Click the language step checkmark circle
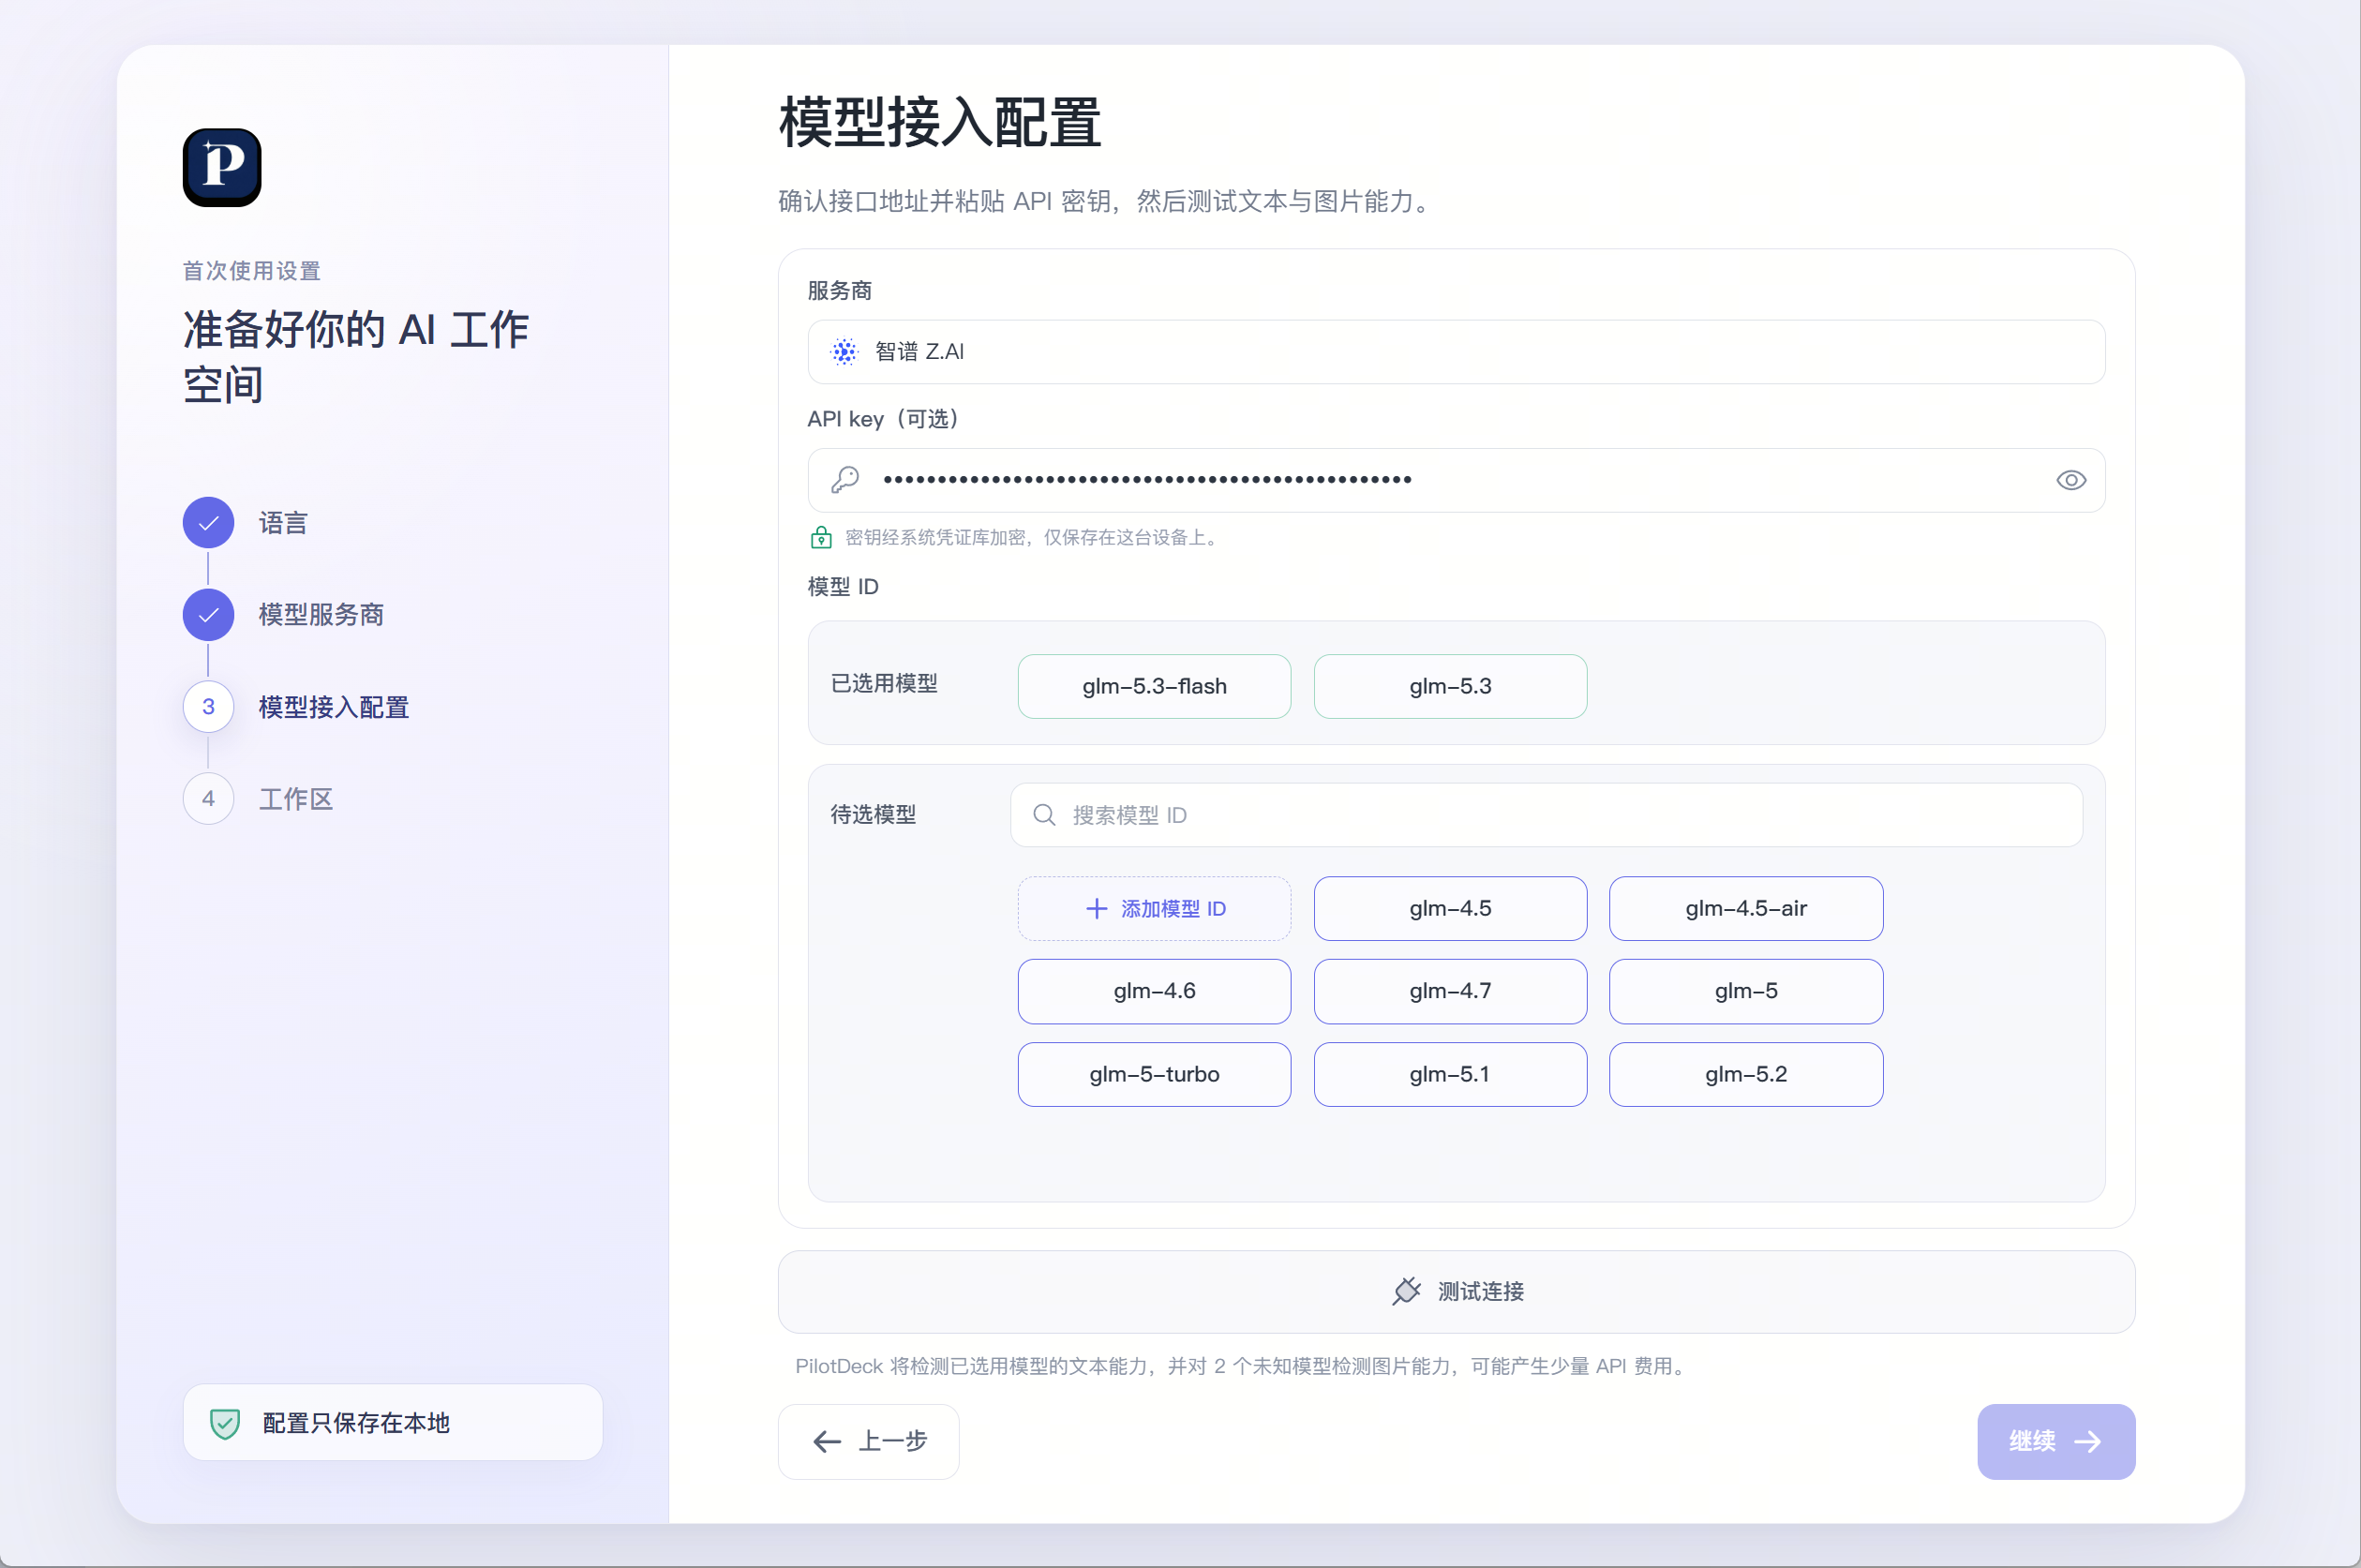Viewport: 2361px width, 1568px height. tap(208, 523)
